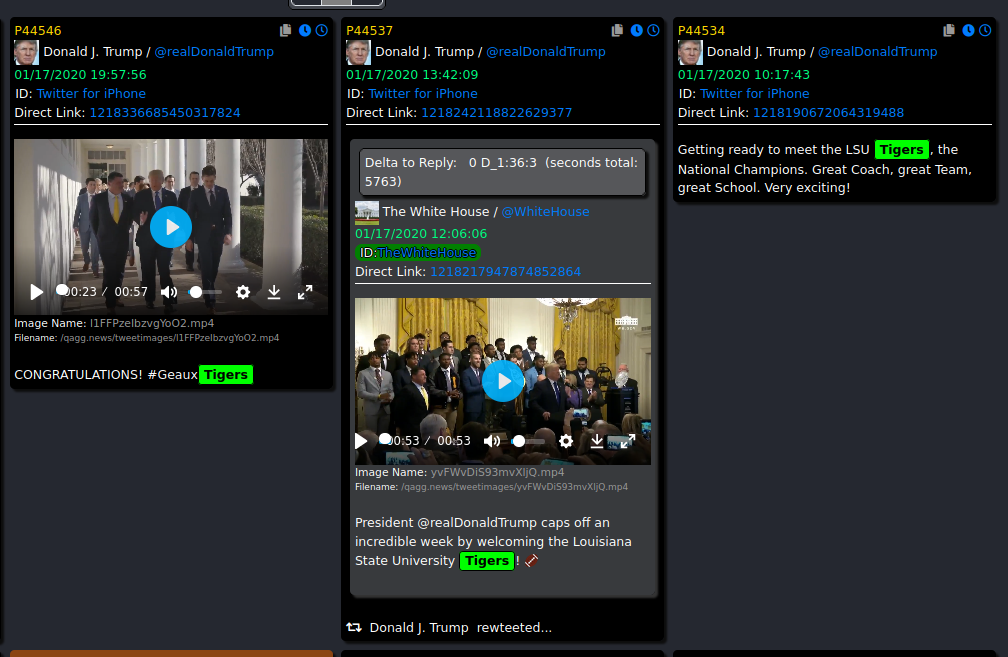This screenshot has width=1008, height=657.
Task: Click image name yvFWvDiS93mvXIjQ.mp4
Action: [x=498, y=472]
